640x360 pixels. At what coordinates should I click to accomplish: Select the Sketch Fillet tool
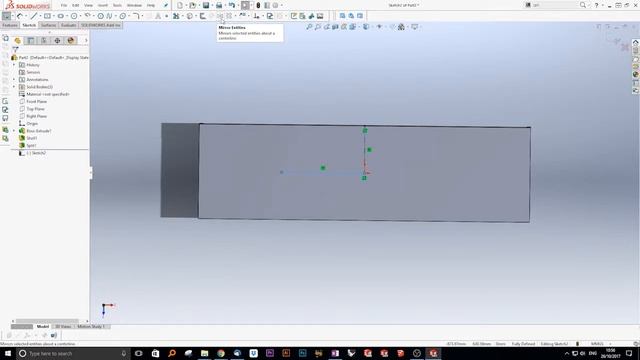point(136,16)
